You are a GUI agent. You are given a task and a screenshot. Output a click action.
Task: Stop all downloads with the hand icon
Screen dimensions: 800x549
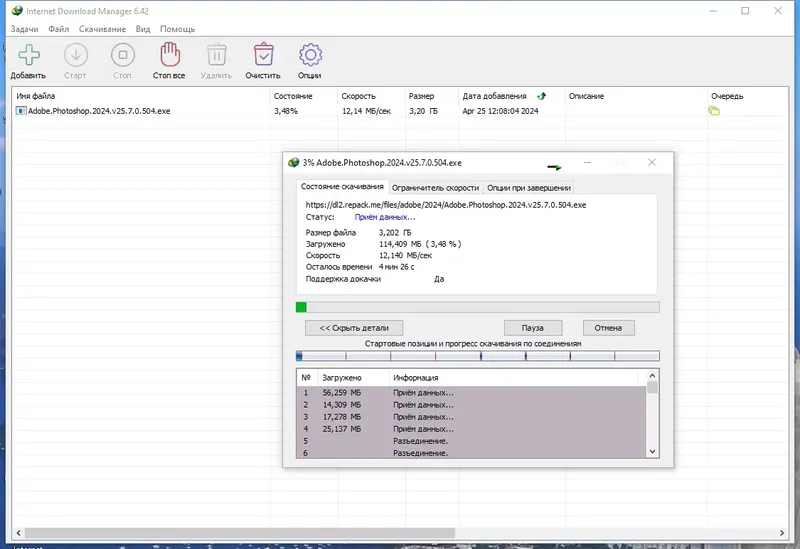(x=169, y=55)
